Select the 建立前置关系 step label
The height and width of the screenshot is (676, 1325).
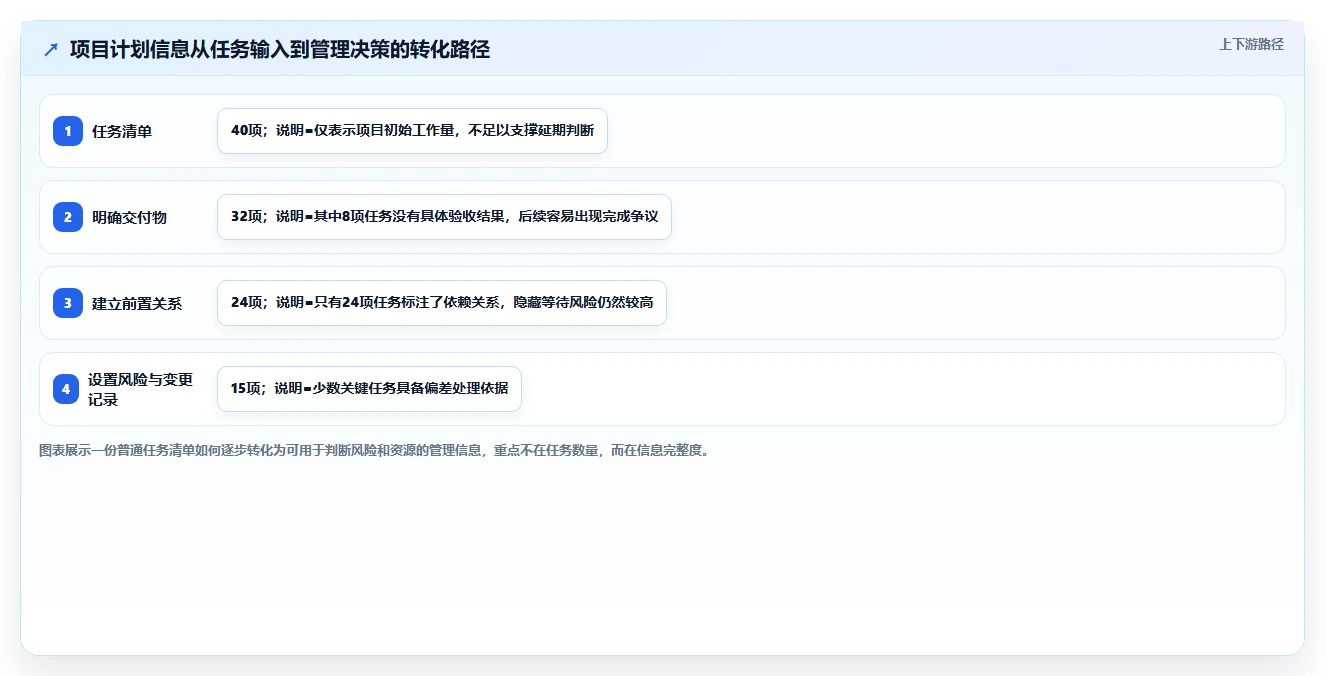(137, 303)
